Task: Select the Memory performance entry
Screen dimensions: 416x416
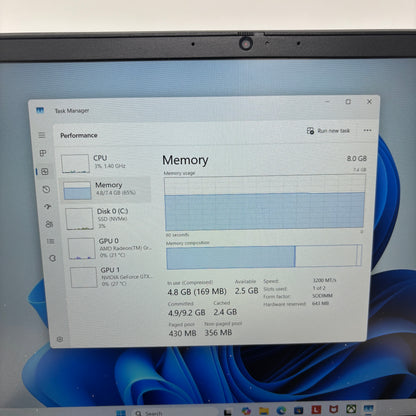Action: [105, 190]
